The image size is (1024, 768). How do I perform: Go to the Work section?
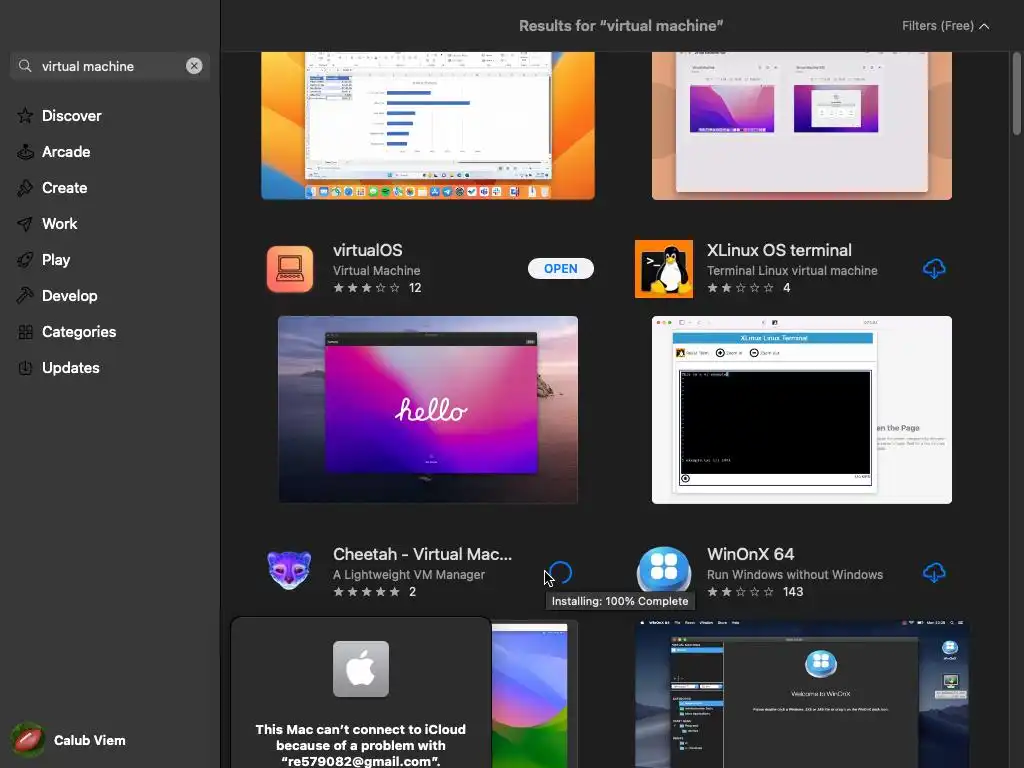click(x=59, y=223)
